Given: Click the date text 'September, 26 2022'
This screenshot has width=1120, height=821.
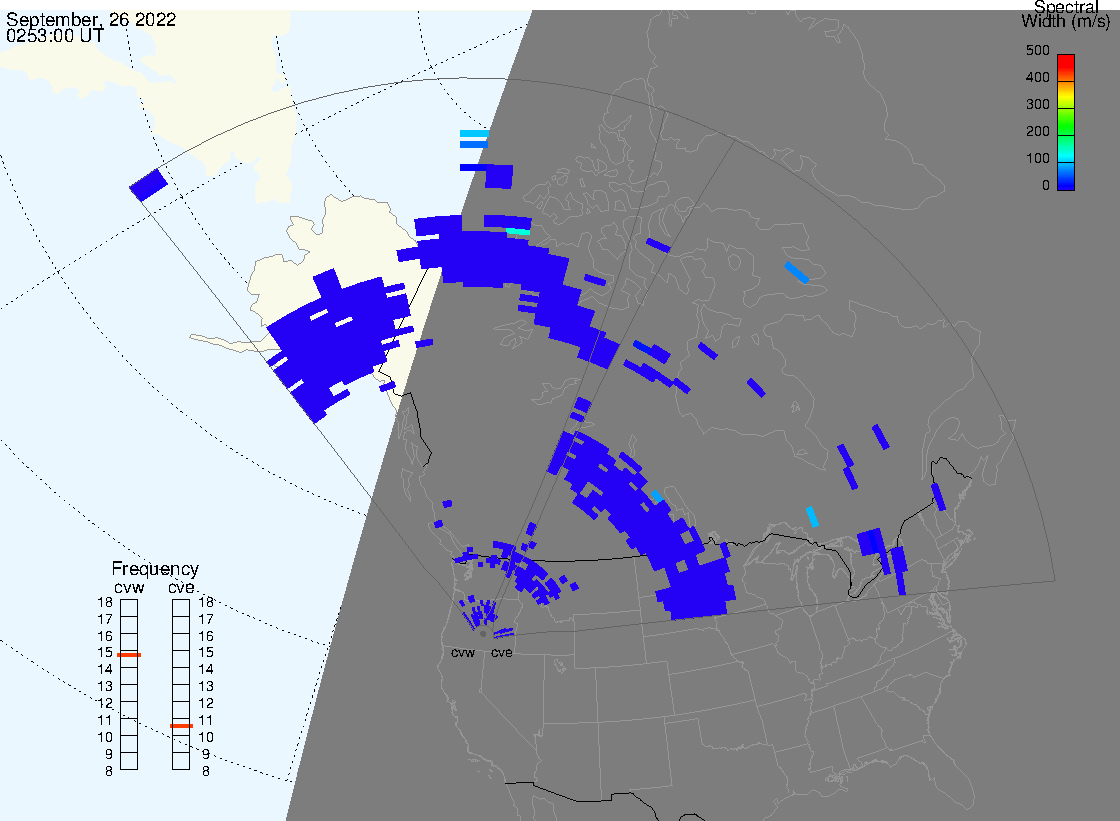Looking at the screenshot, I should 91,19.
